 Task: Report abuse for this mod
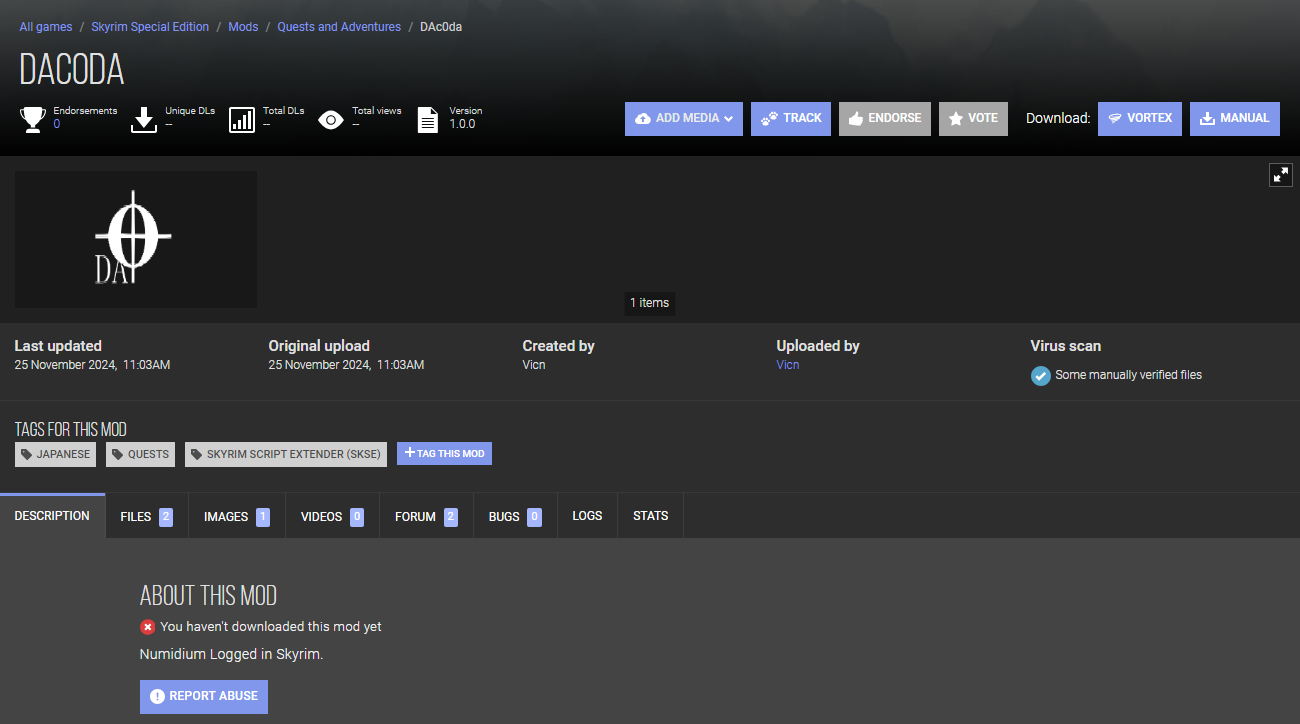click(204, 696)
